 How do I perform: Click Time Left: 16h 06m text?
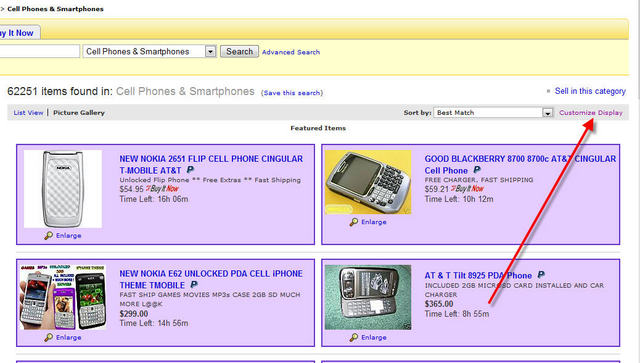click(154, 199)
